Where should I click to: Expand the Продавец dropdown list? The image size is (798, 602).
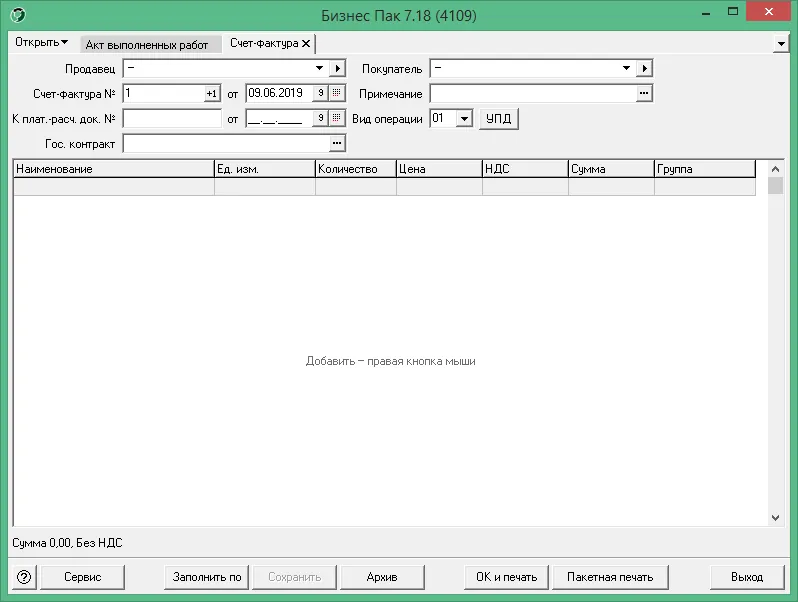pyautogui.click(x=319, y=68)
